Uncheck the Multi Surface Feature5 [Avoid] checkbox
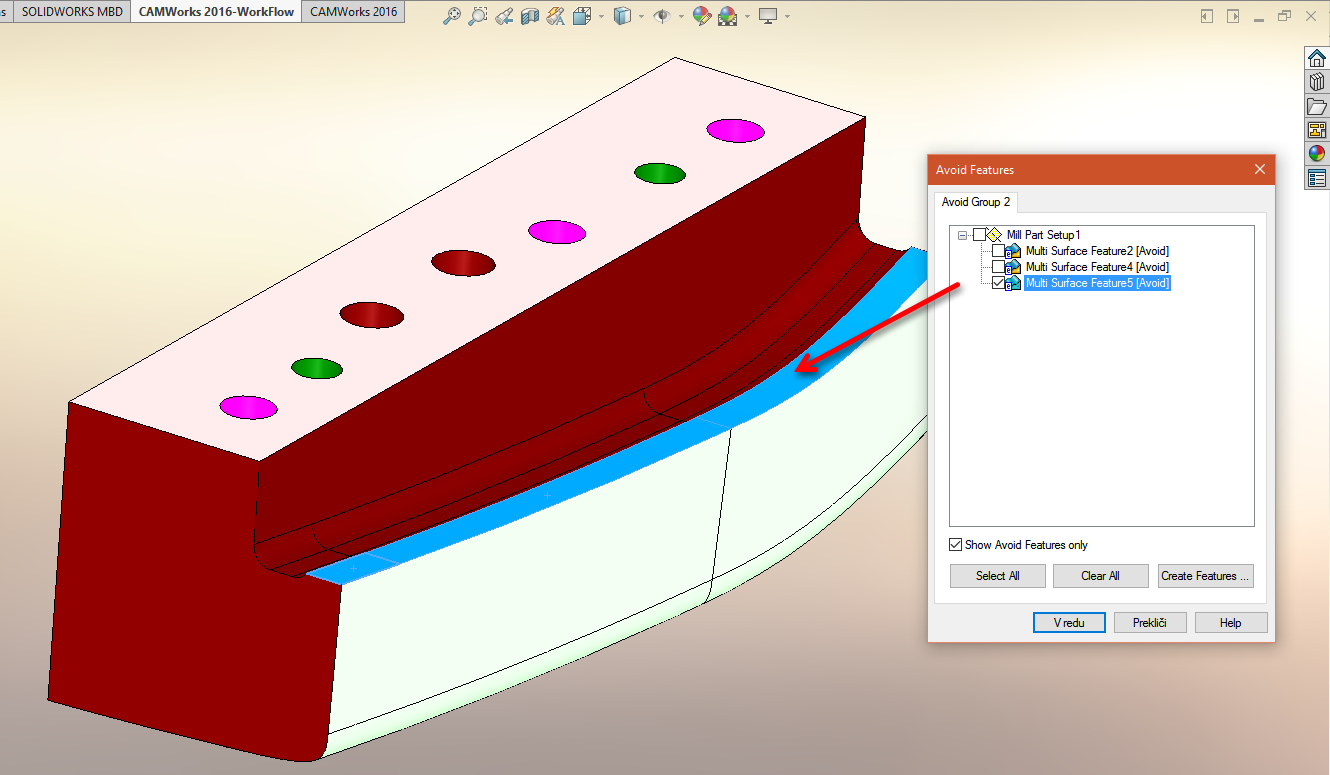 click(x=998, y=283)
